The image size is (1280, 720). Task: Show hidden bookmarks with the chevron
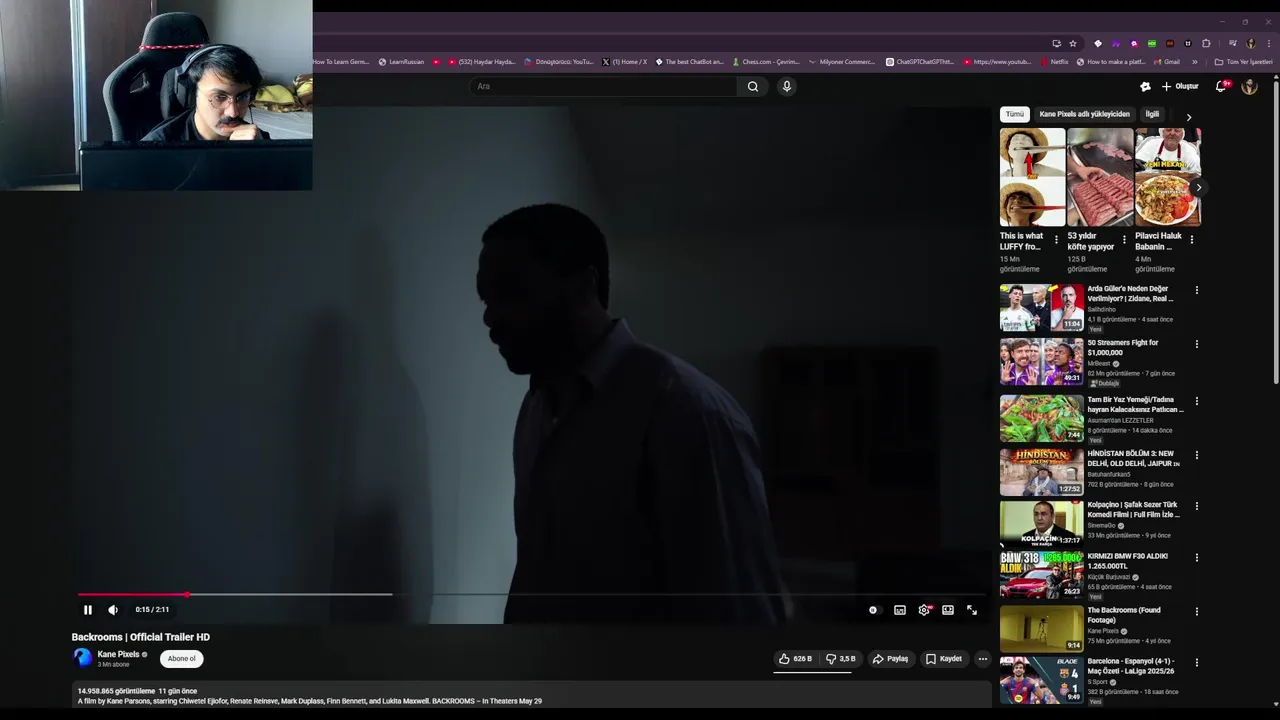click(1194, 62)
